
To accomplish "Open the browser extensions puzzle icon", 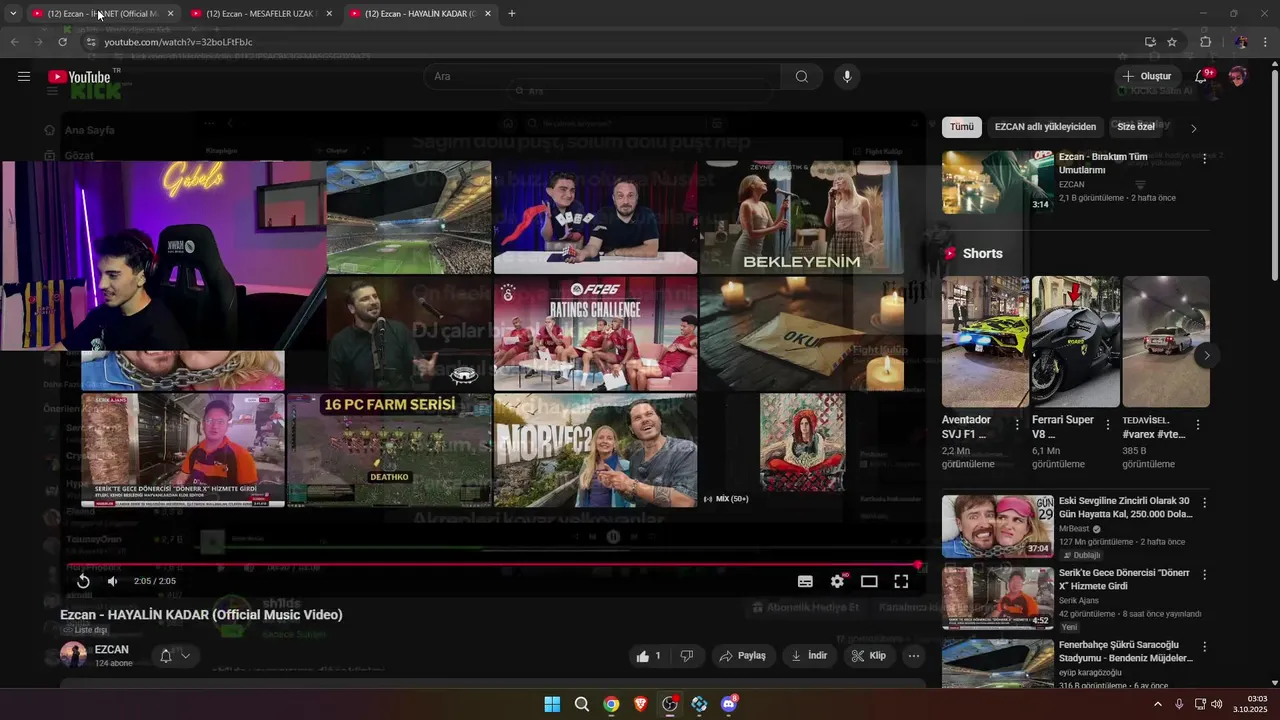I will 1205,42.
